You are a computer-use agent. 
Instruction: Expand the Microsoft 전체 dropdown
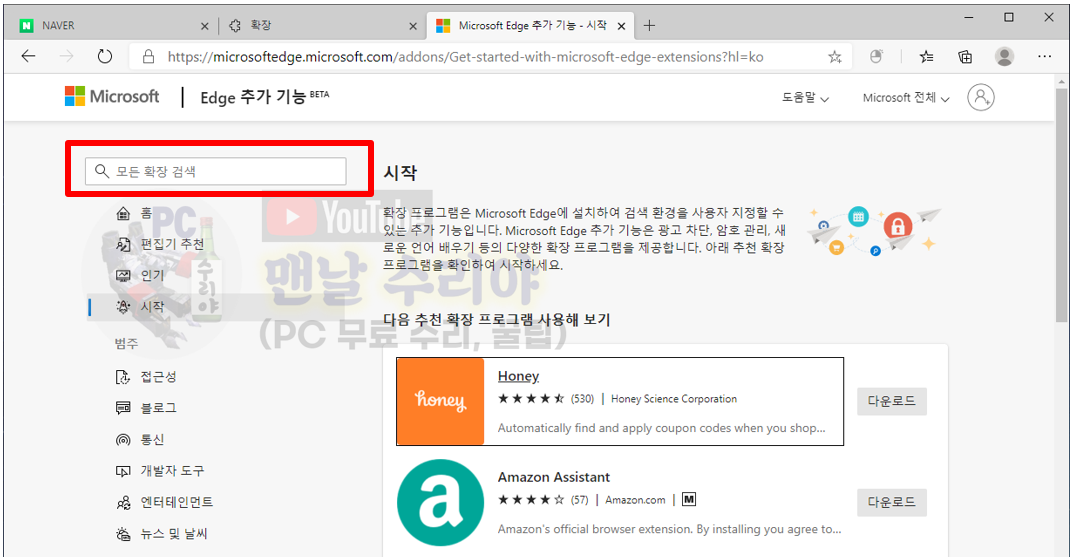click(x=906, y=98)
